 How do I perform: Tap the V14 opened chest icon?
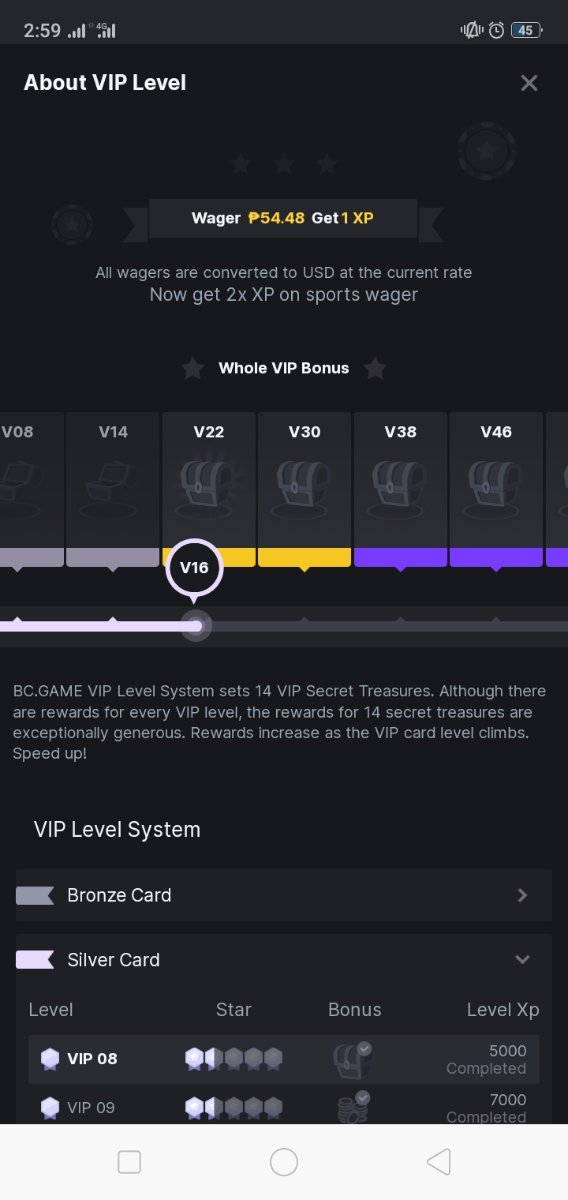tap(112, 487)
